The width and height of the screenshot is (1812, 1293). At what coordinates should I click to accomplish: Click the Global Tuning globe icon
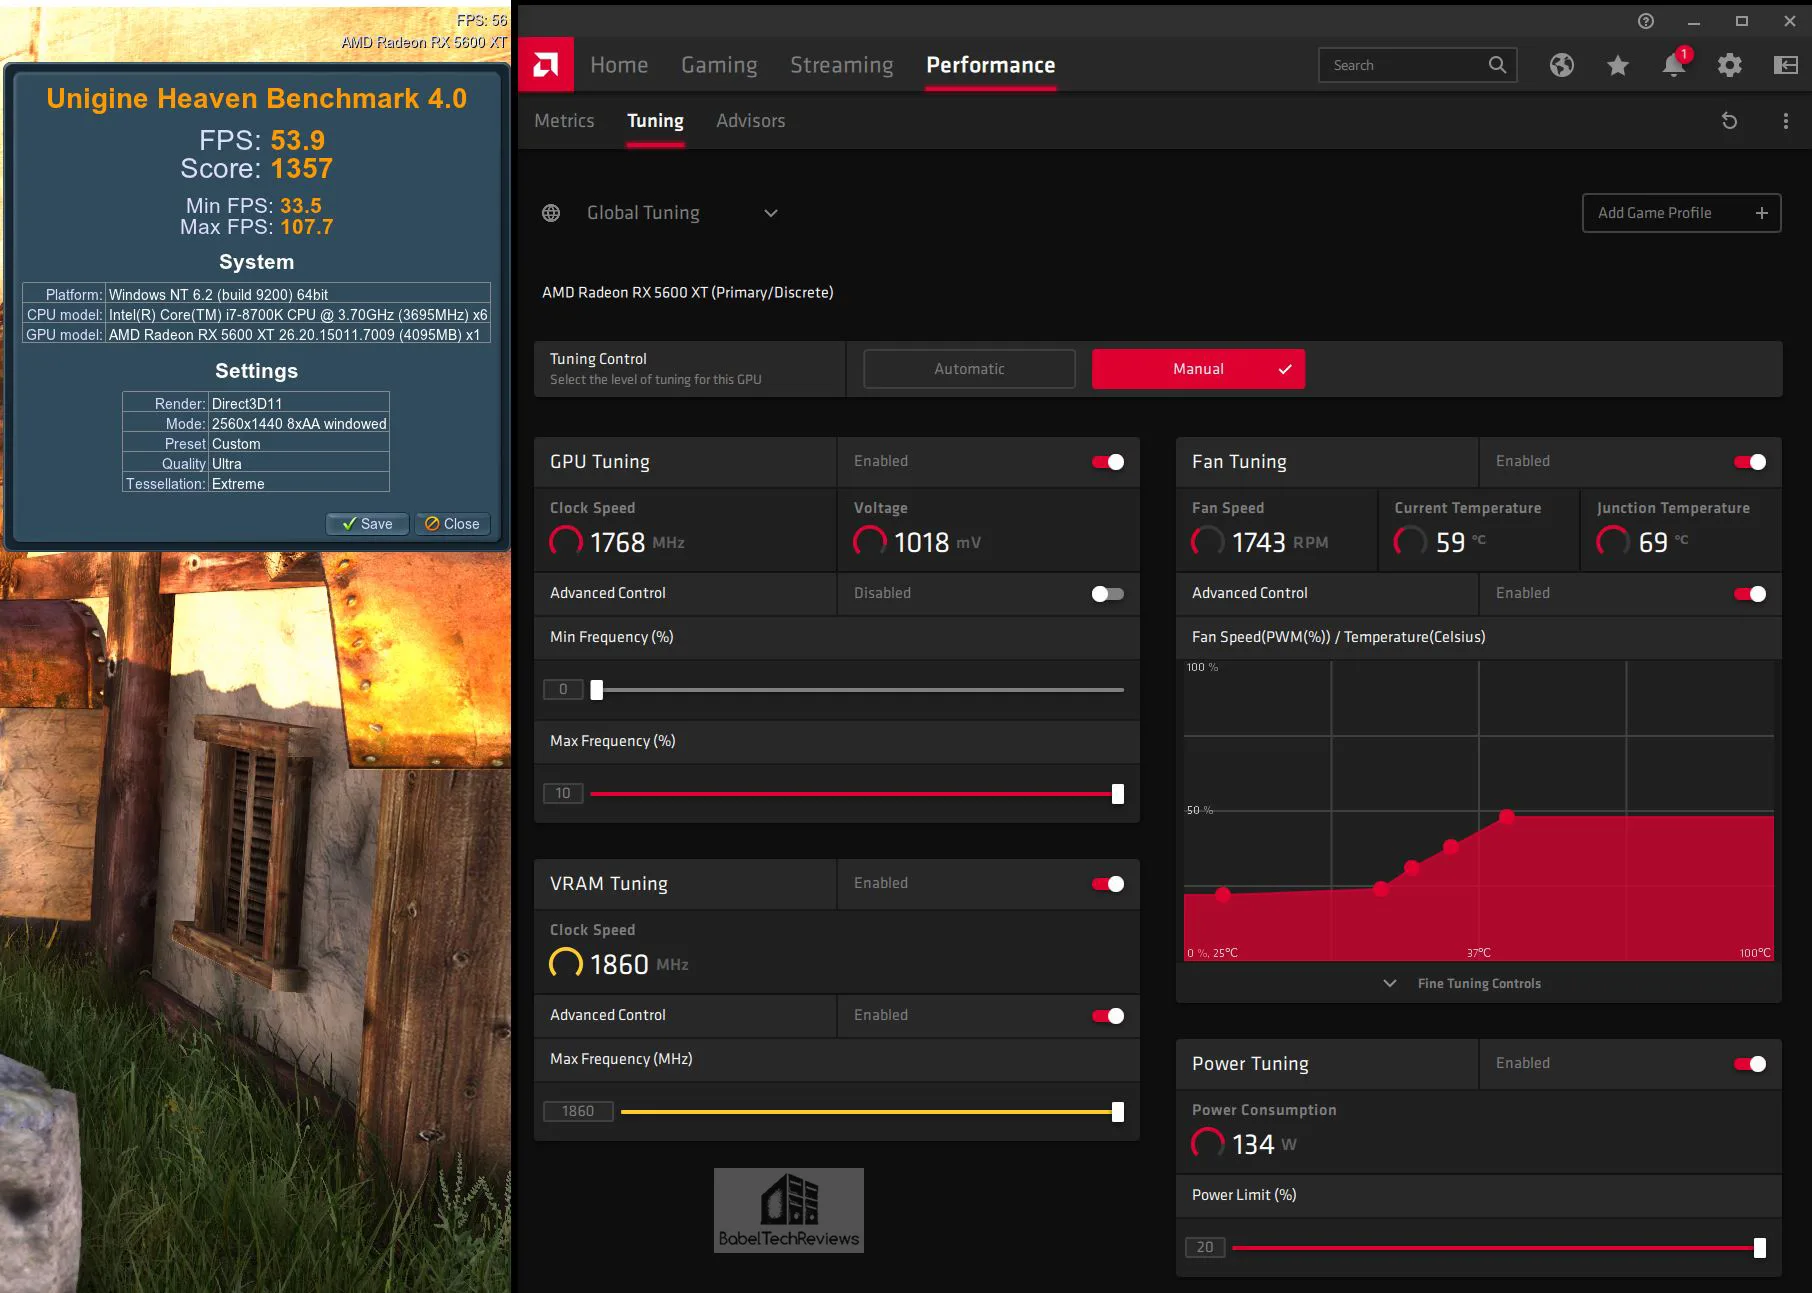pos(551,213)
